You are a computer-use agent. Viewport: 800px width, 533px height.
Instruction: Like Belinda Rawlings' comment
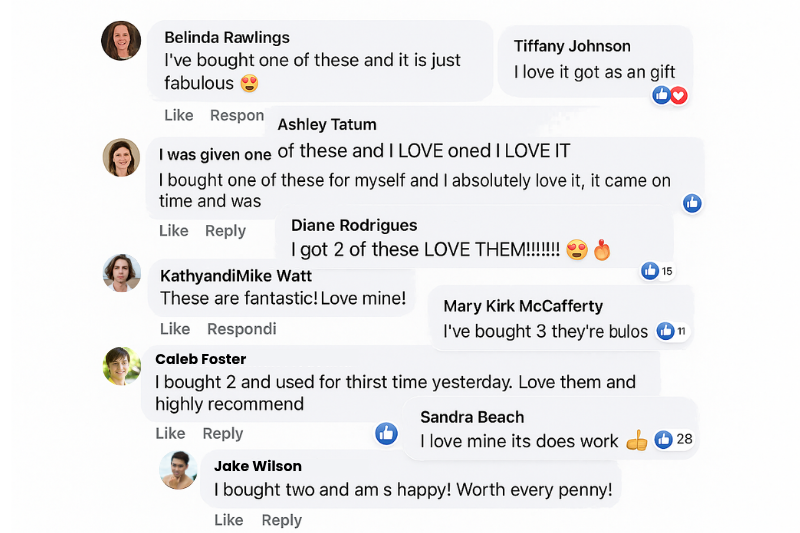click(x=178, y=115)
